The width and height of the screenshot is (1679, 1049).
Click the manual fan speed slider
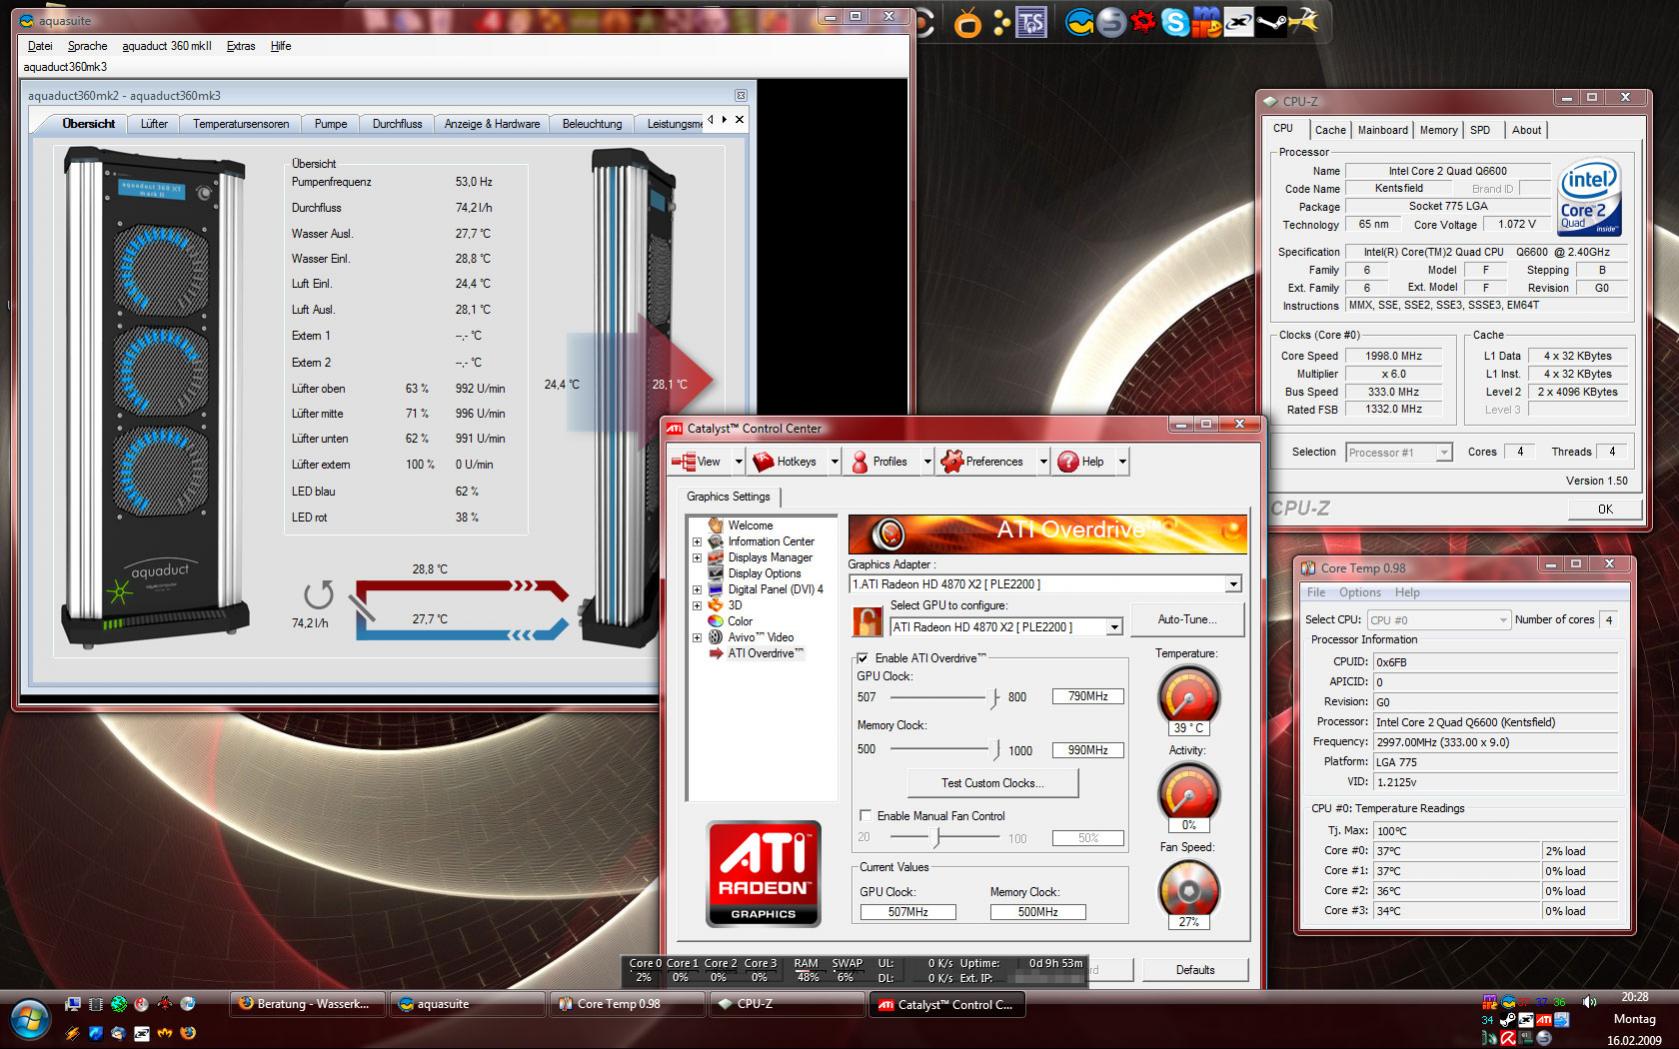(x=937, y=837)
